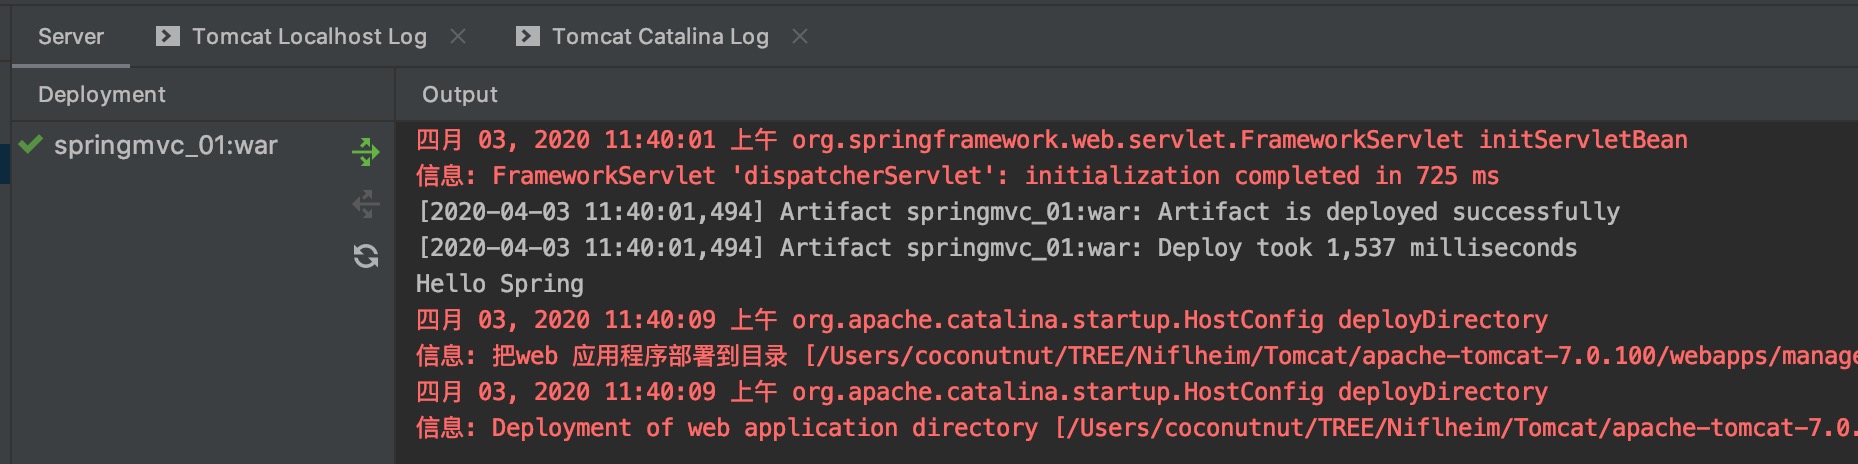1858x464 pixels.
Task: Click the 'Hello Spring' output line
Action: coord(500,284)
